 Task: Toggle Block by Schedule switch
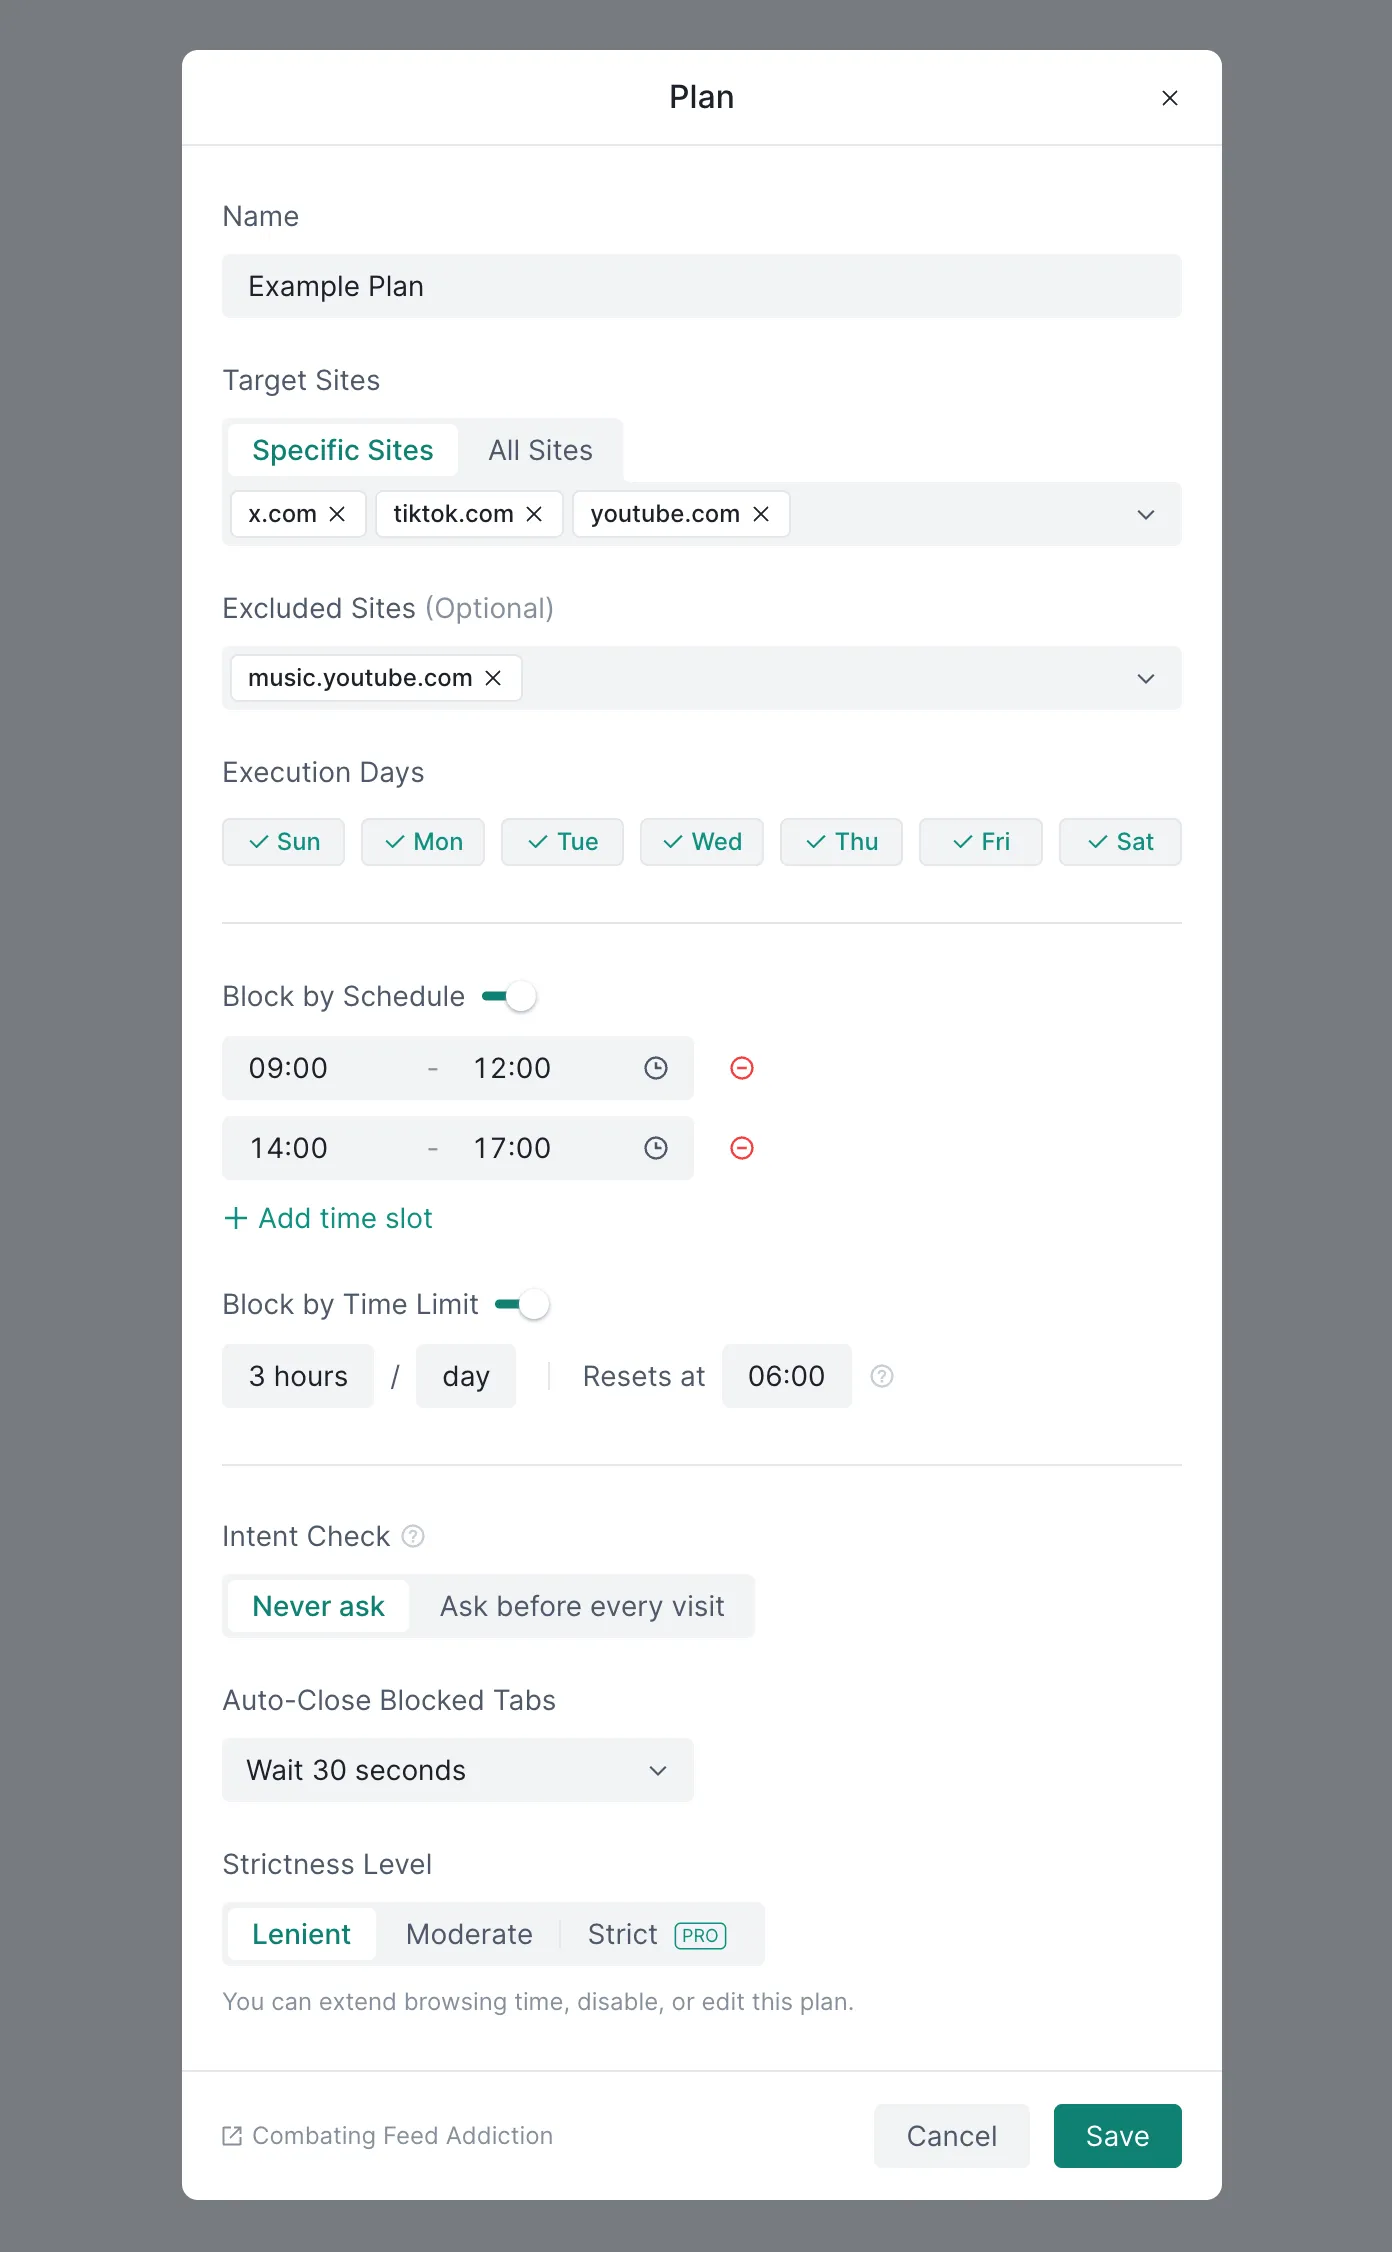pos(509,996)
